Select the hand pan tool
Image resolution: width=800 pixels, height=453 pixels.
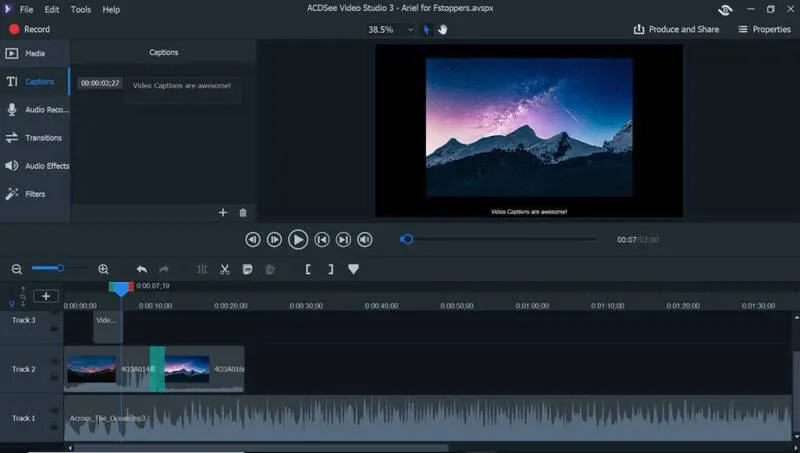[442, 30]
